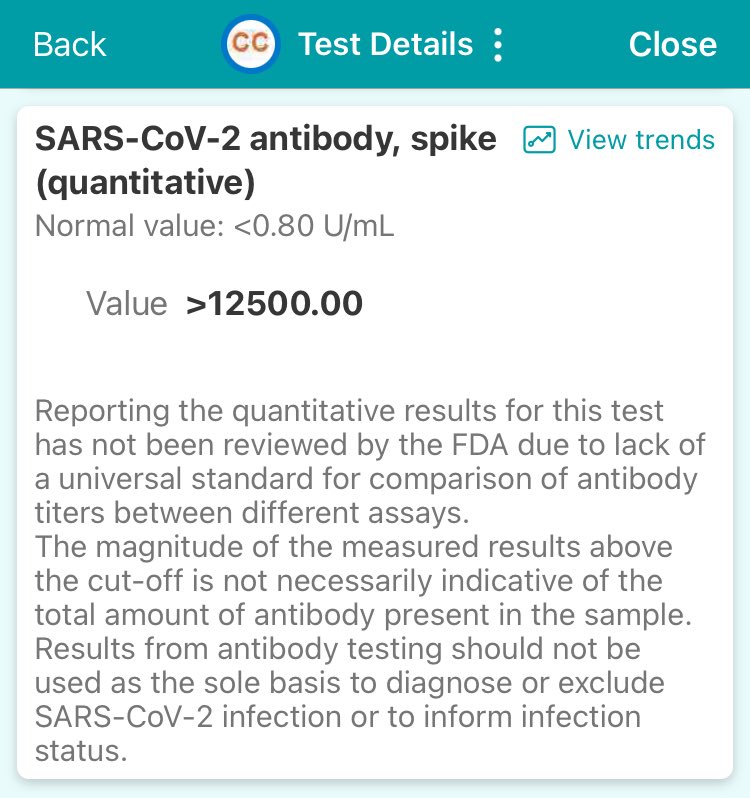The width and height of the screenshot is (750, 798).
Task: Select the >12500.00 result value
Action: [274, 304]
